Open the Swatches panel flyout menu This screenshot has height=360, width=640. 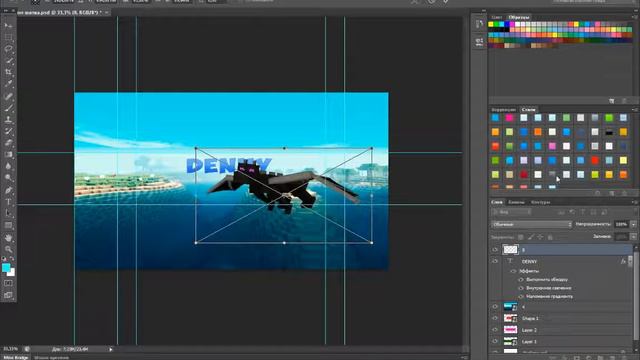click(634, 17)
